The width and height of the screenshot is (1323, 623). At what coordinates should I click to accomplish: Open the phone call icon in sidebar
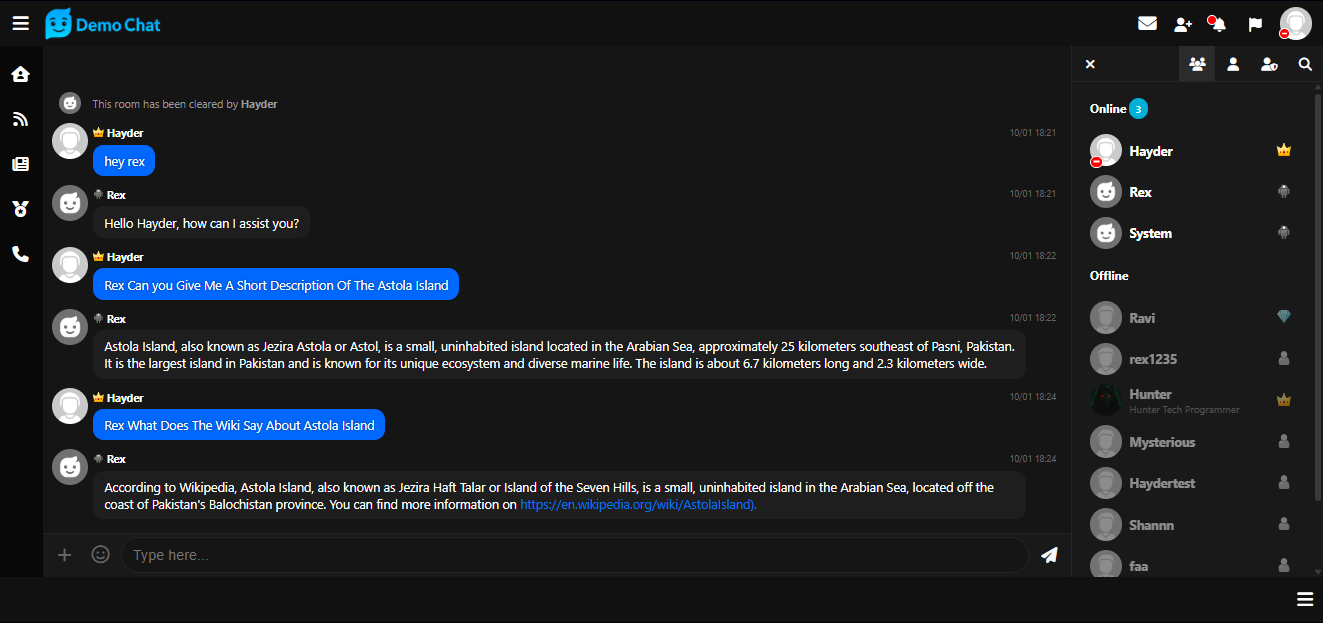coord(20,254)
